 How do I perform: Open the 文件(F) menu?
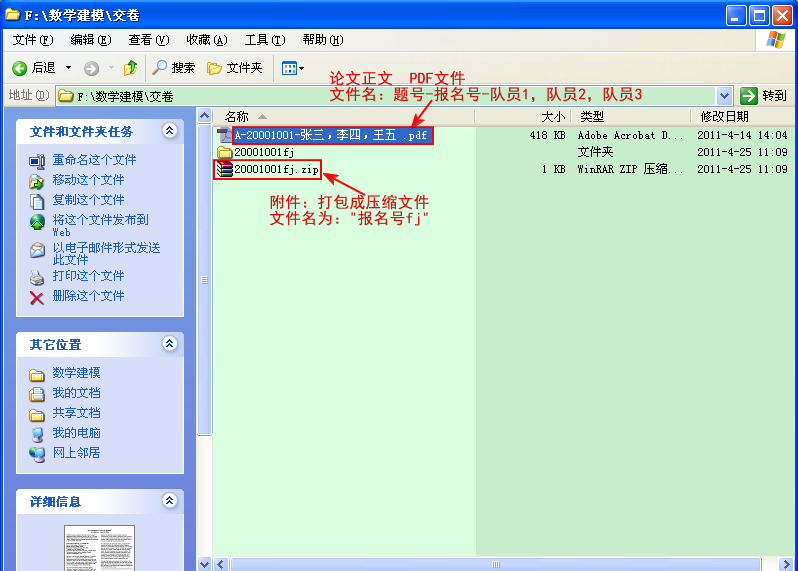tap(32, 40)
